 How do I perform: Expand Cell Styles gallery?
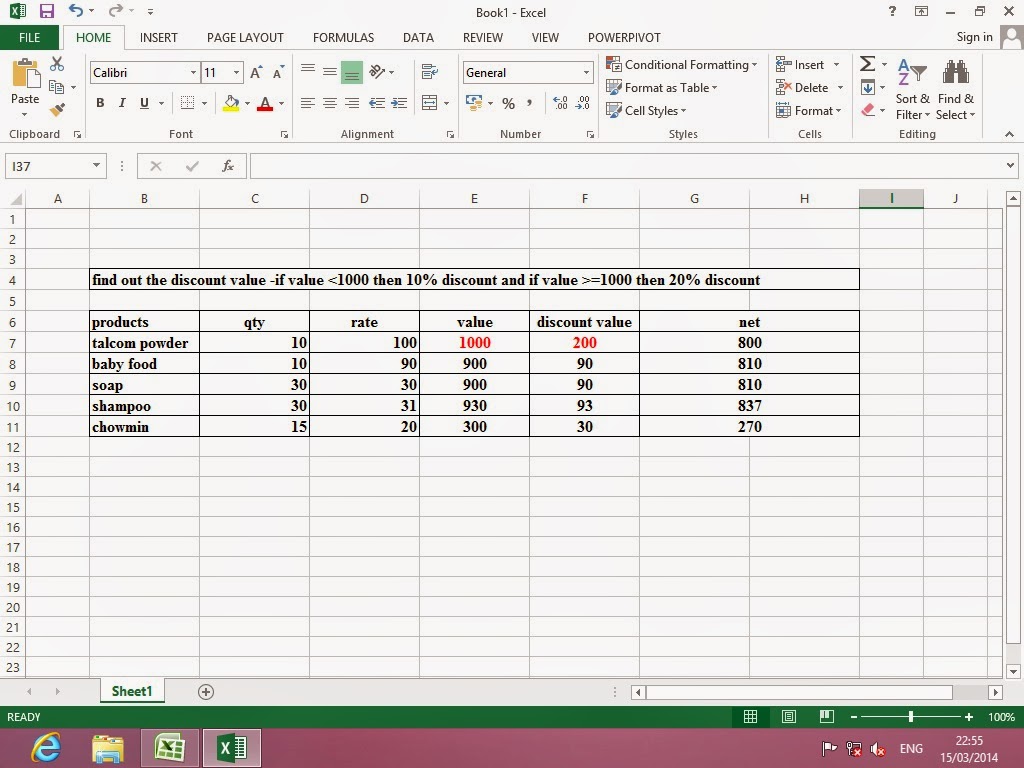[x=647, y=110]
